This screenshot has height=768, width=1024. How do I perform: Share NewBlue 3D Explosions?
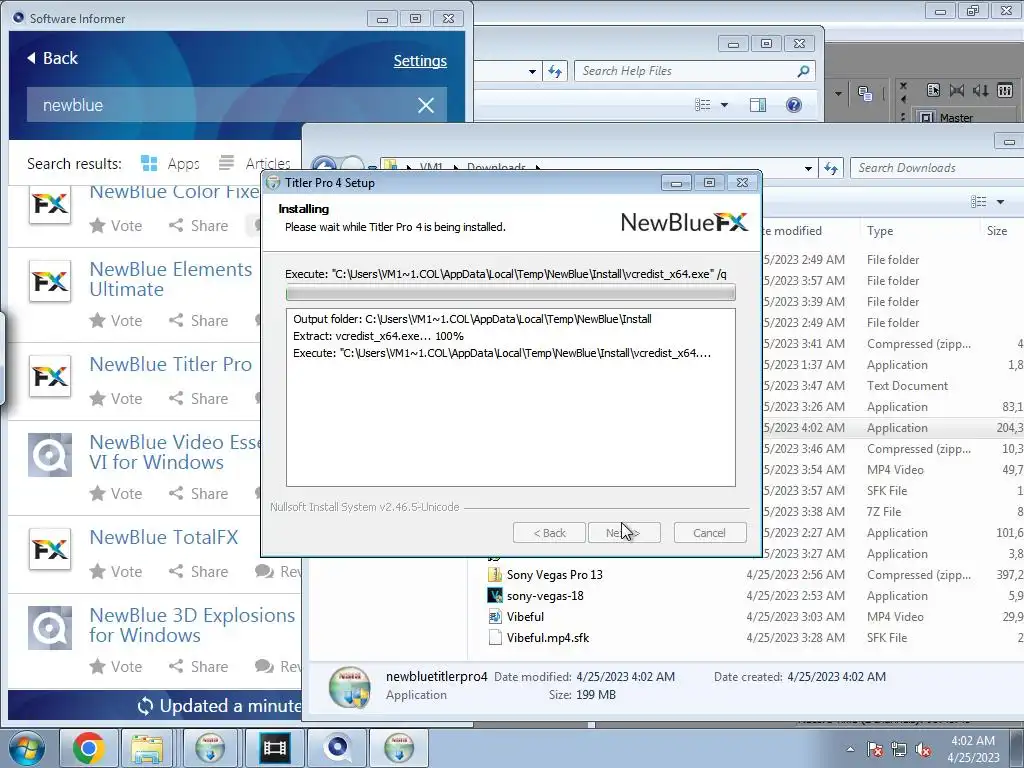[x=199, y=666]
